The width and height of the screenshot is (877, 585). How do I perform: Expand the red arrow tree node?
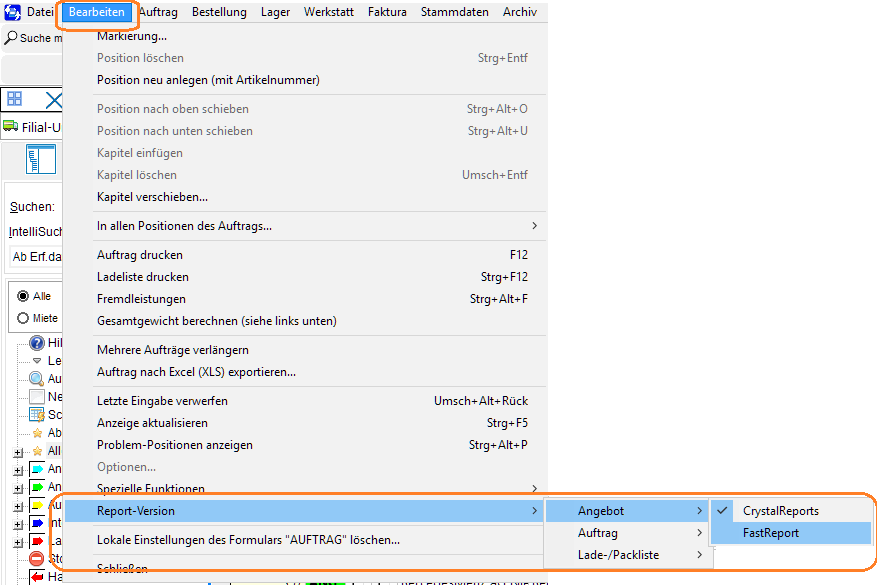18,542
